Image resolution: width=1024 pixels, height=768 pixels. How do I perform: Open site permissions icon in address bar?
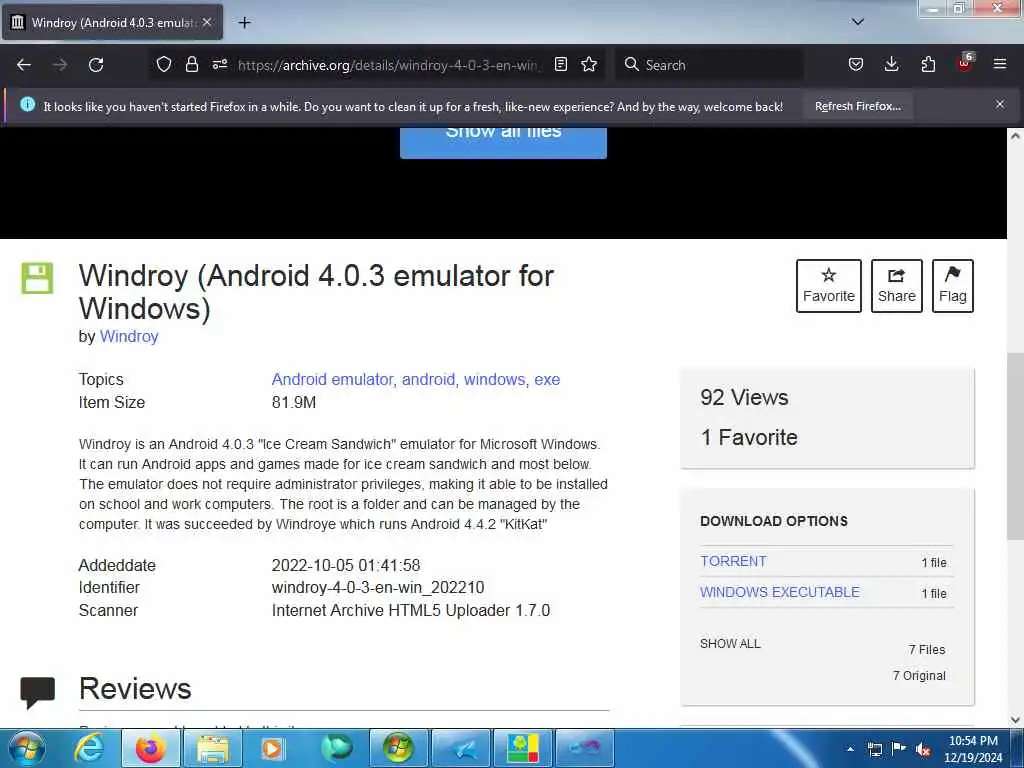click(219, 64)
